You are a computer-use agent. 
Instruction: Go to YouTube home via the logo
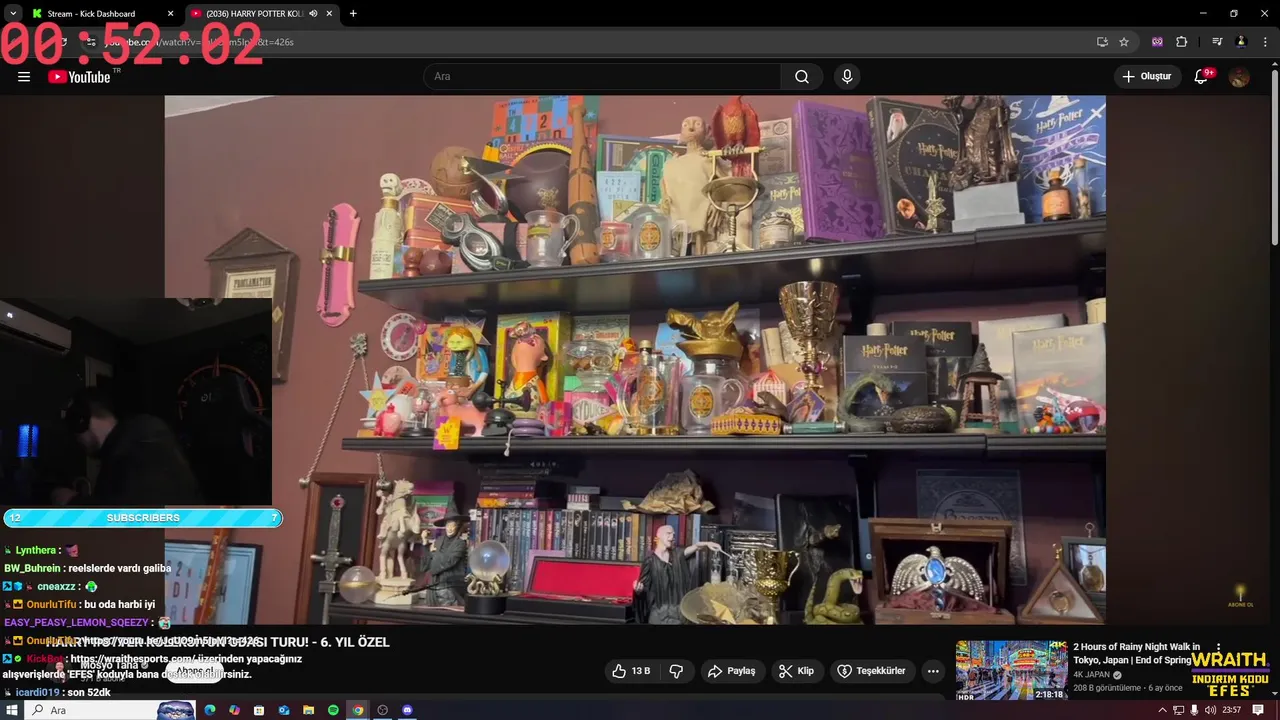click(x=80, y=77)
